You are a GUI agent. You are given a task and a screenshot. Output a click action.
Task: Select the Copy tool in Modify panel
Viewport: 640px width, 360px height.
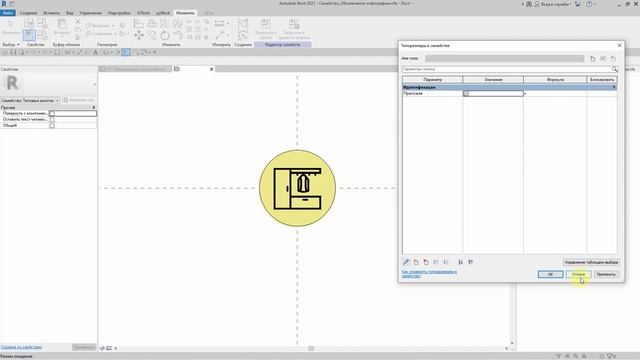coord(152,36)
